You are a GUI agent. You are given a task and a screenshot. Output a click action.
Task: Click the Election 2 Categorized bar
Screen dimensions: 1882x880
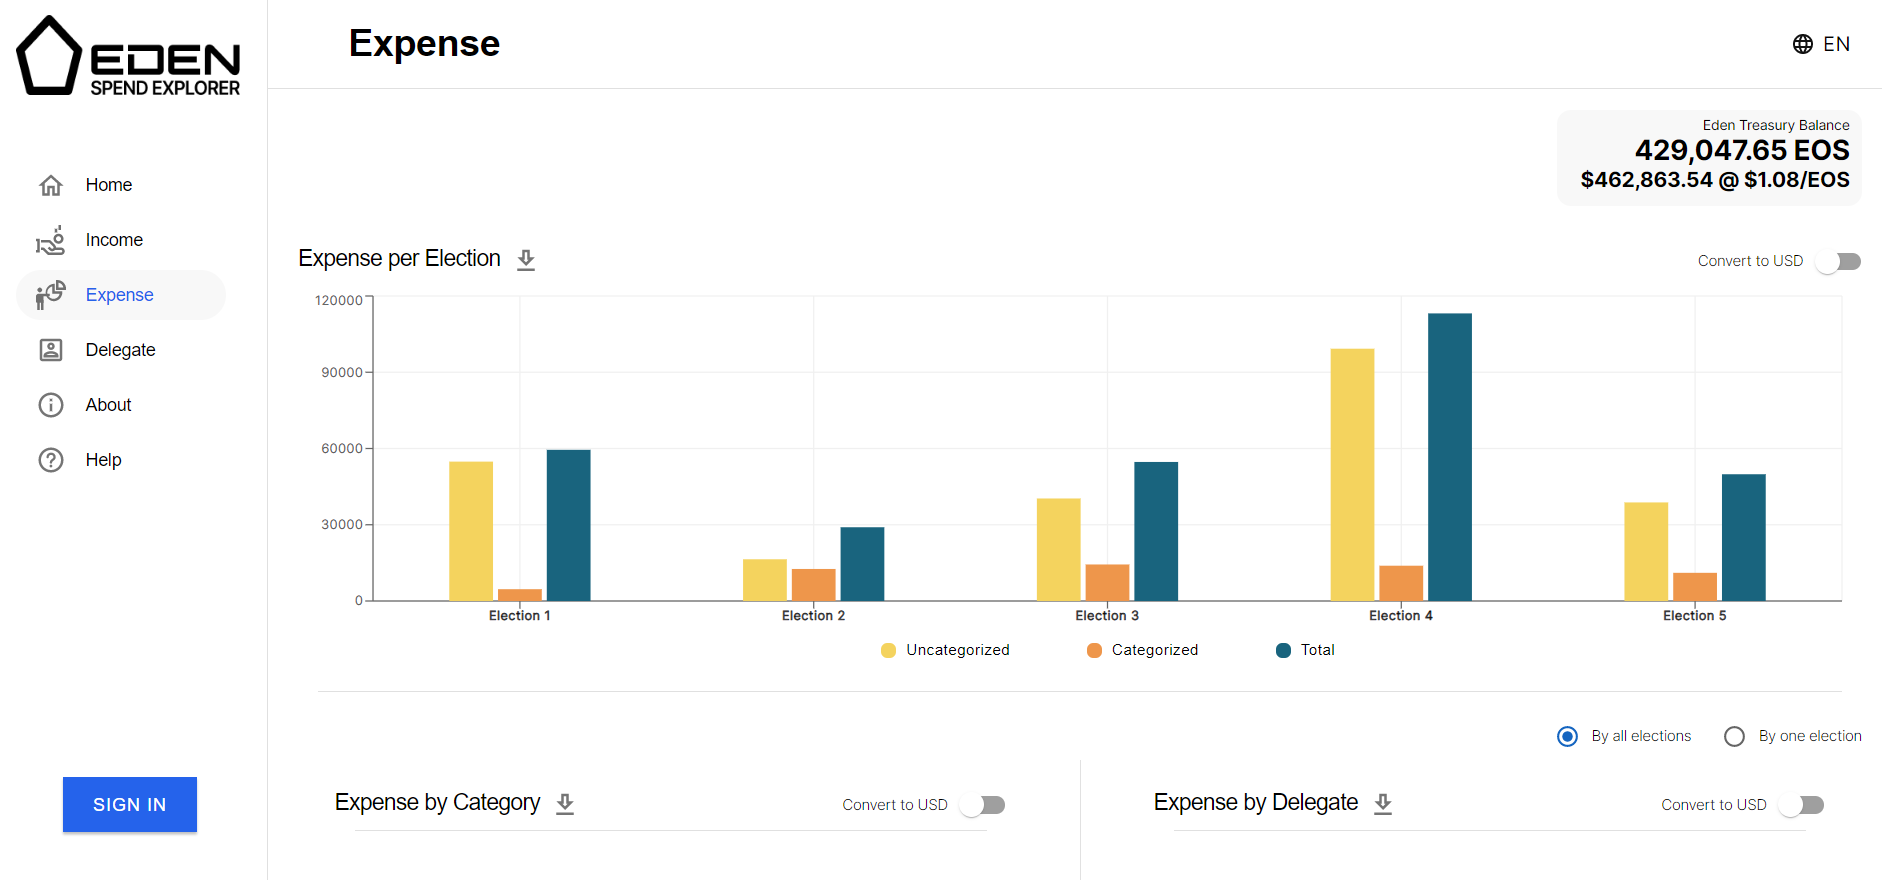coord(814,585)
